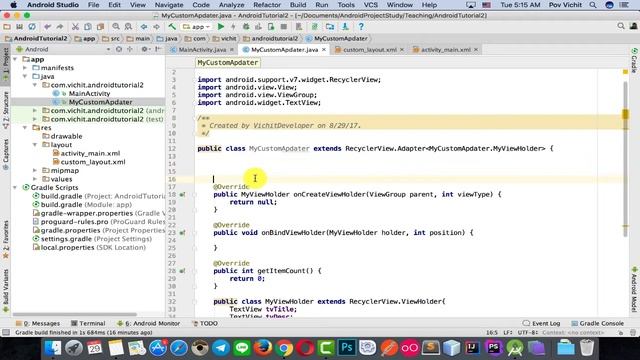
Task: Click the Navigate Back arrow icon
Action: [x=144, y=27]
